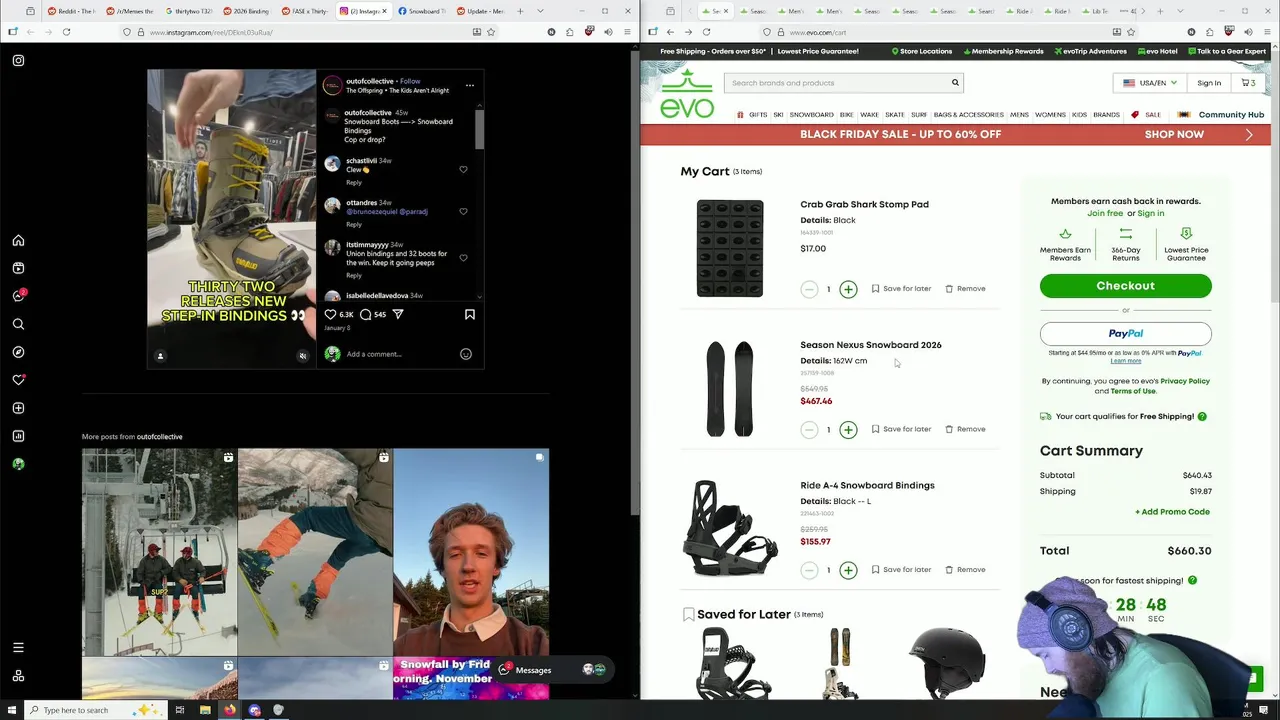Open USA/EN region dropdown
This screenshot has width=1280, height=720.
tap(1150, 83)
